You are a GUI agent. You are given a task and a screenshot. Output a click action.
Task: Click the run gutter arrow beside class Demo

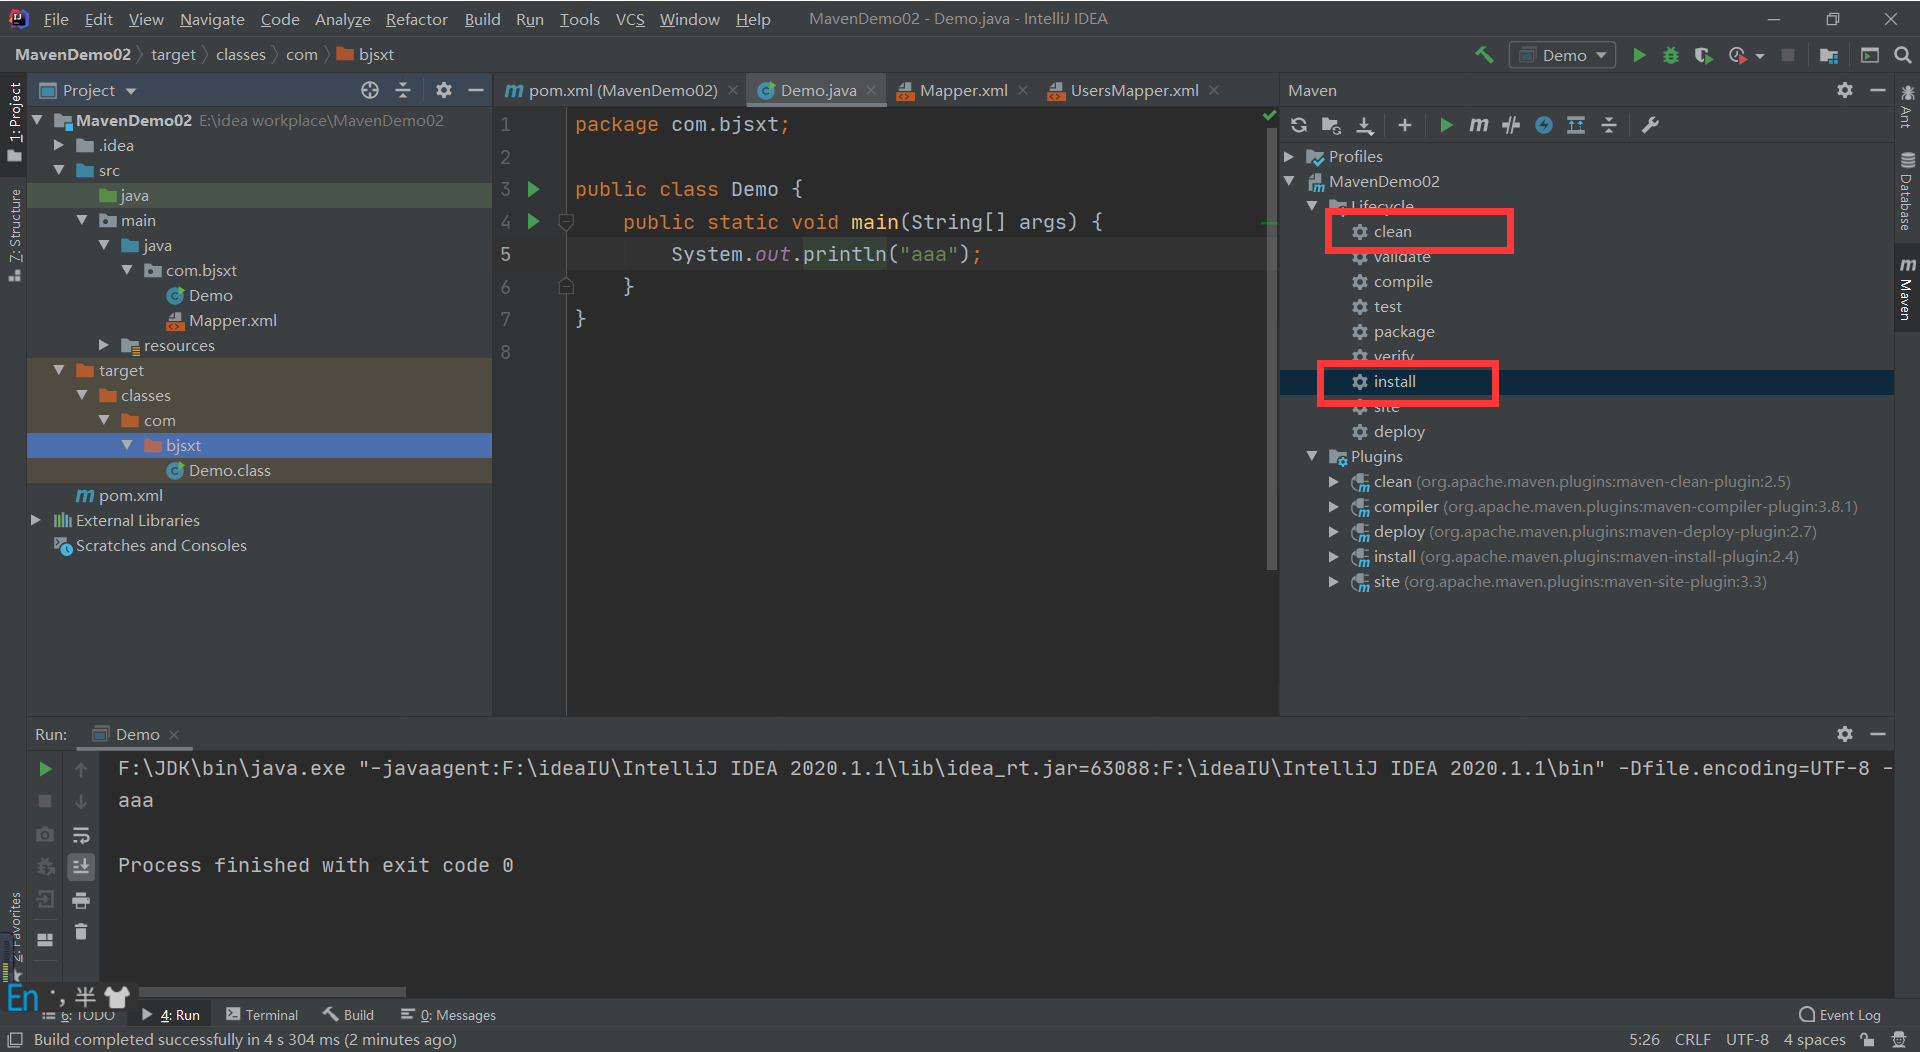tap(534, 189)
